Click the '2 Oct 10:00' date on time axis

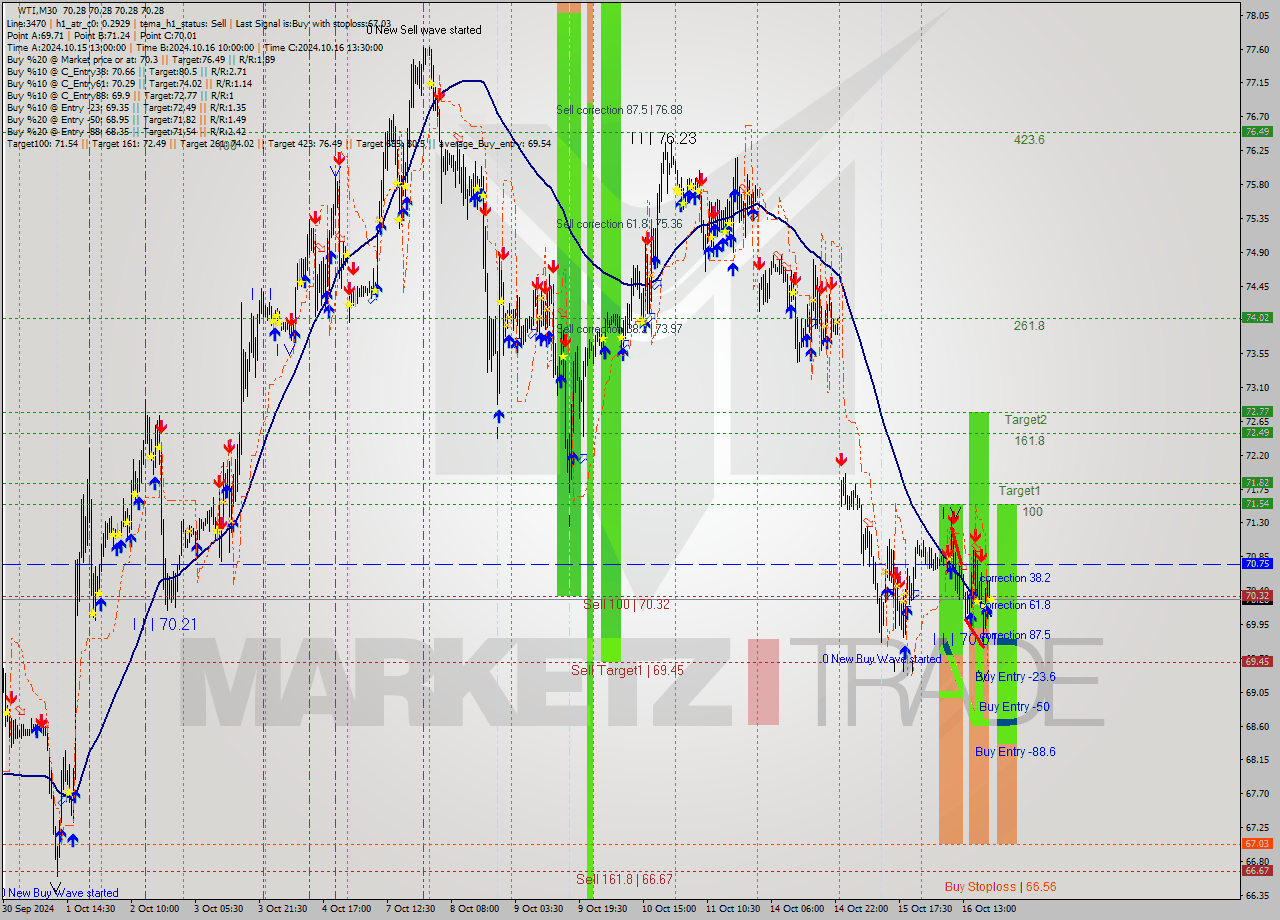pos(154,909)
